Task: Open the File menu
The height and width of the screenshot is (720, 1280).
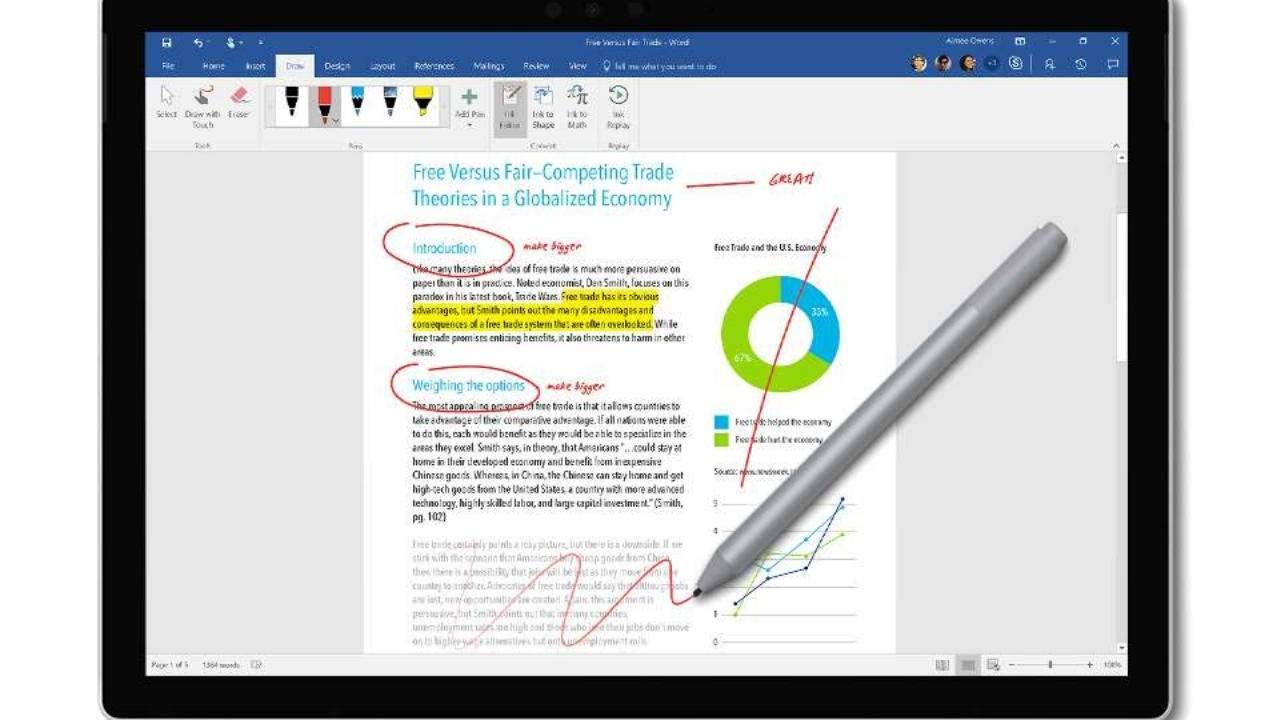Action: (x=167, y=65)
